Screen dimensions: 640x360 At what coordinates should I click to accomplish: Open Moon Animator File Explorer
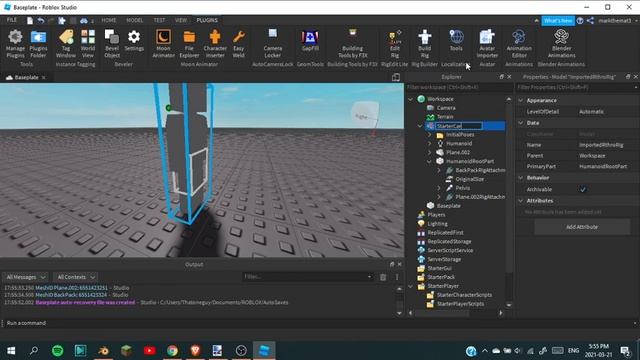[189, 44]
